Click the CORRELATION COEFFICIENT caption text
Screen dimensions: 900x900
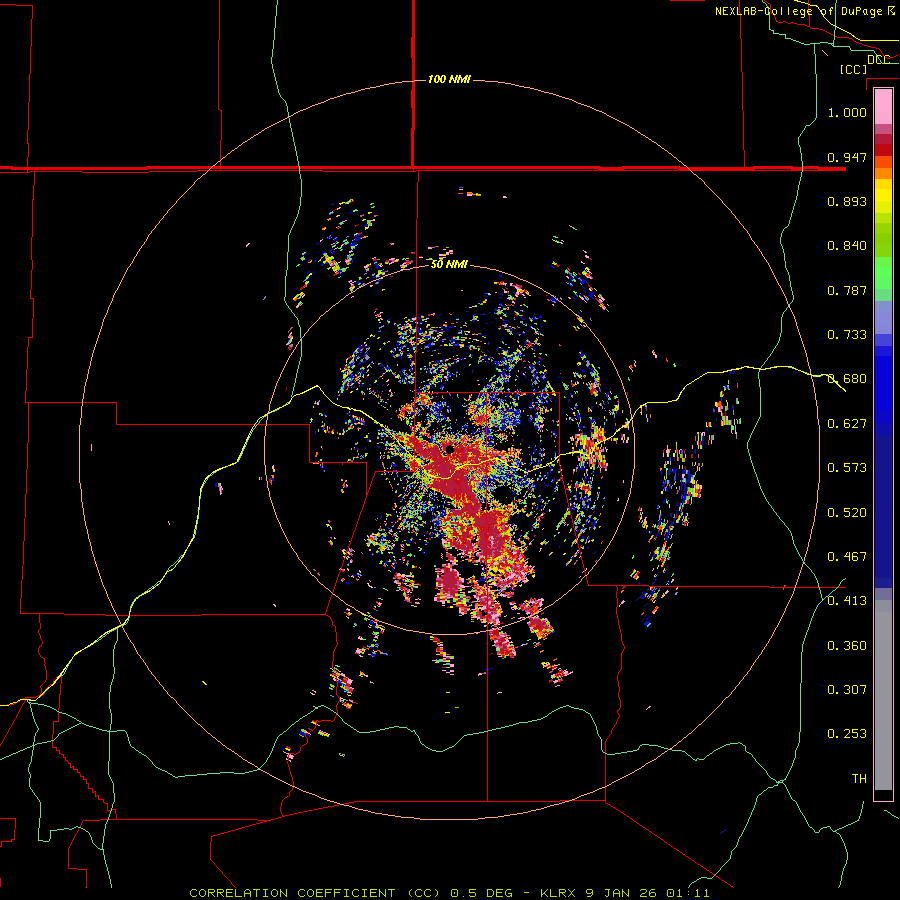297,893
